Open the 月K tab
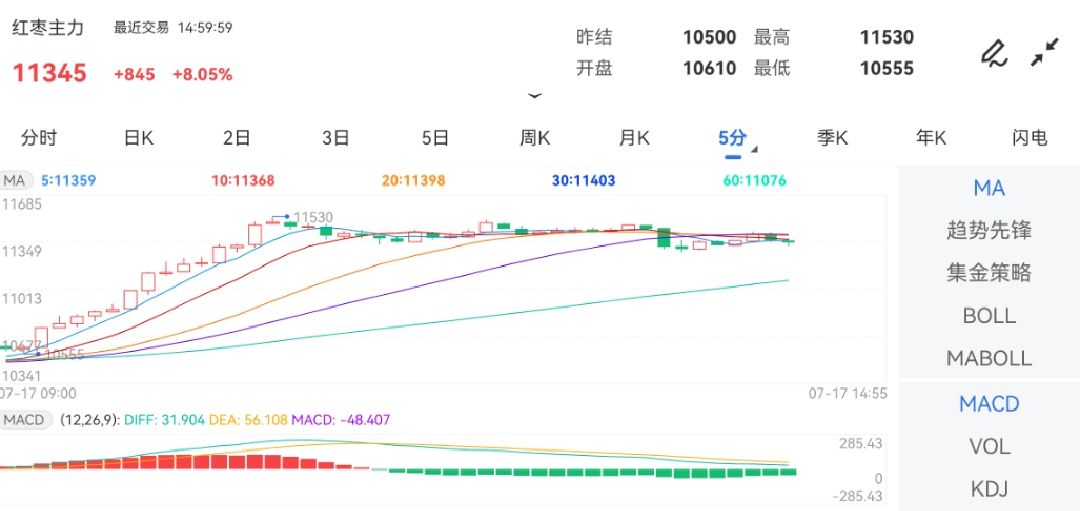The height and width of the screenshot is (511, 1080). pyautogui.click(x=634, y=138)
